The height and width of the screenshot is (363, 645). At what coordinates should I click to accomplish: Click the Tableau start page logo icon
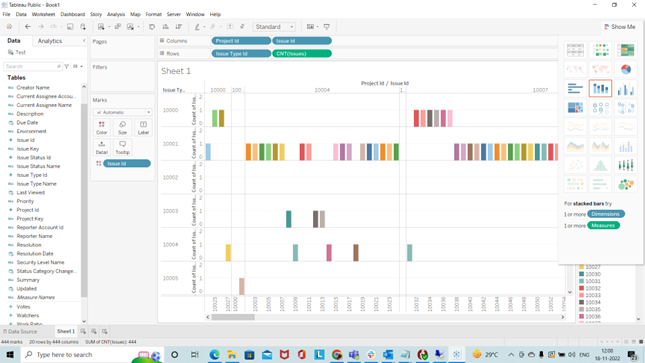[x=9, y=27]
